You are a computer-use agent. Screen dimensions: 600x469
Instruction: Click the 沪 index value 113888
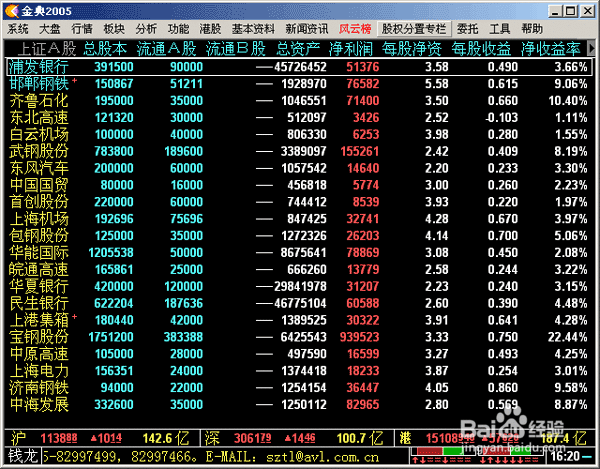click(59, 438)
